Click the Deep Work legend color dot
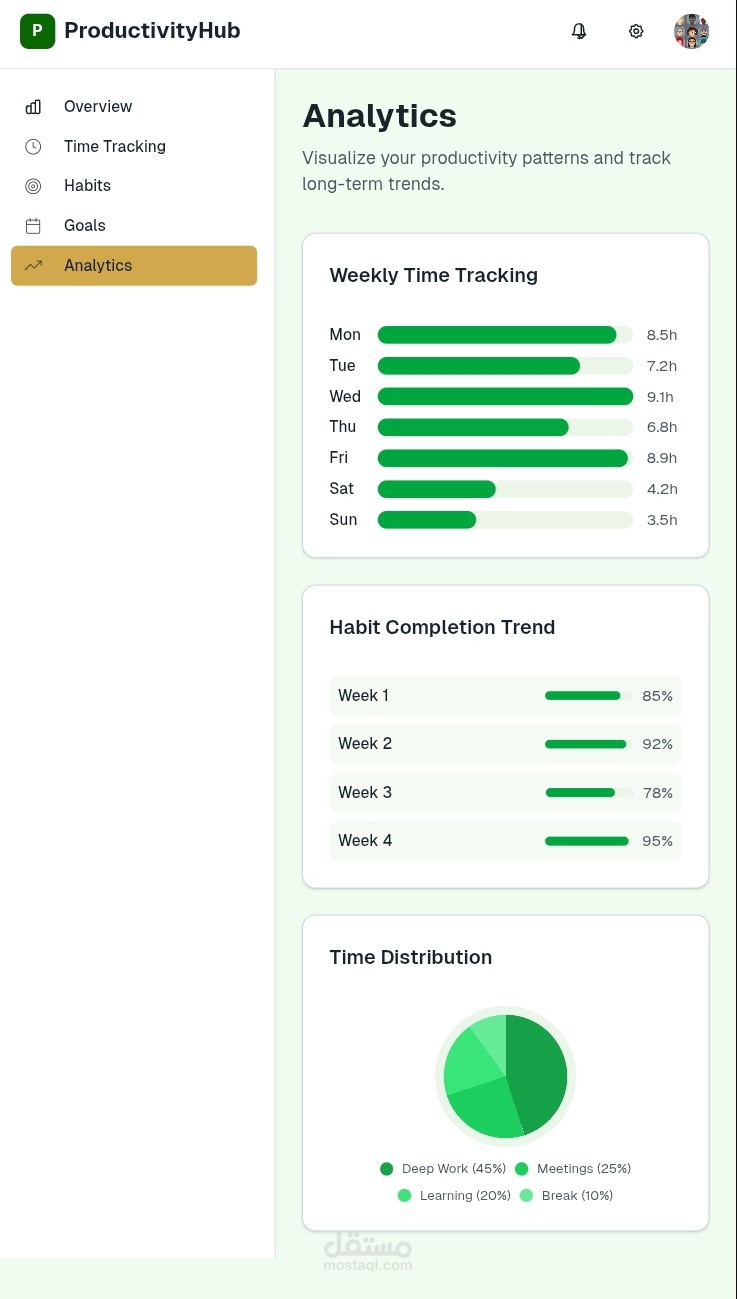 387,1169
